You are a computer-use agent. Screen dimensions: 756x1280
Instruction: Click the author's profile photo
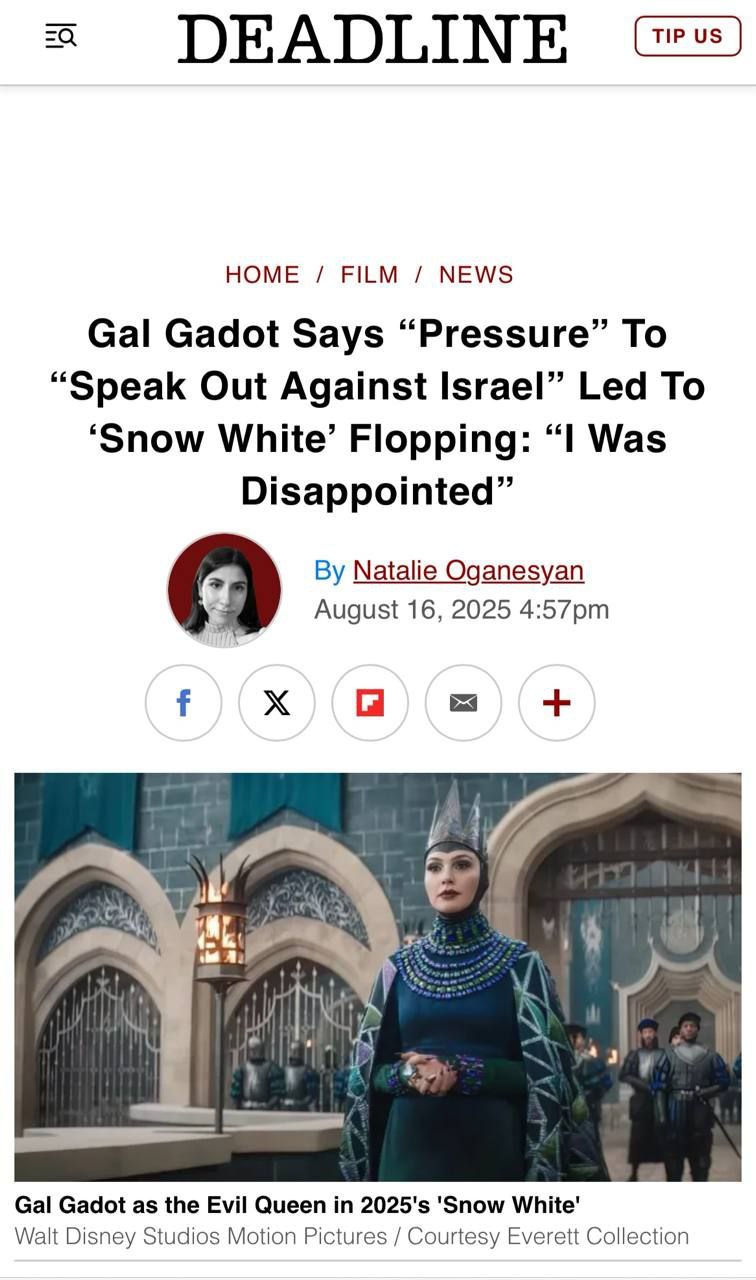pyautogui.click(x=224, y=590)
